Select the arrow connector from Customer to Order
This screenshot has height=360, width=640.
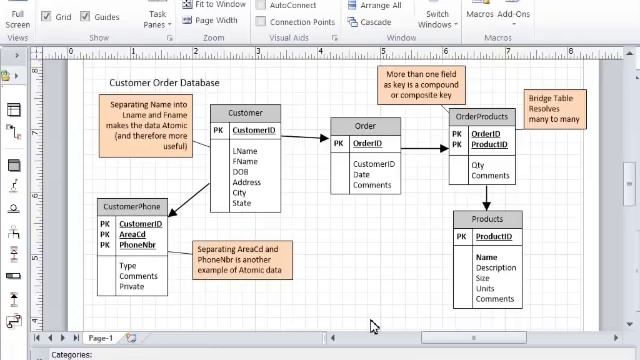(305, 138)
